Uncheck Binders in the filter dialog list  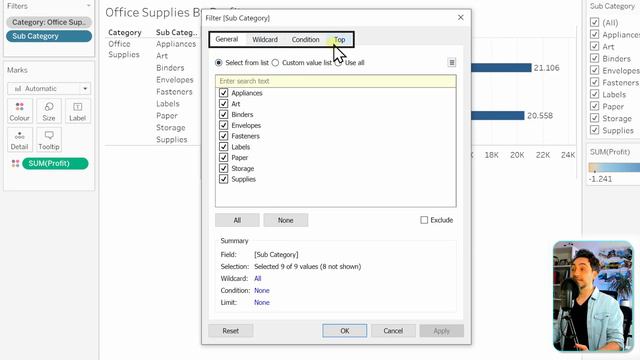pos(223,114)
